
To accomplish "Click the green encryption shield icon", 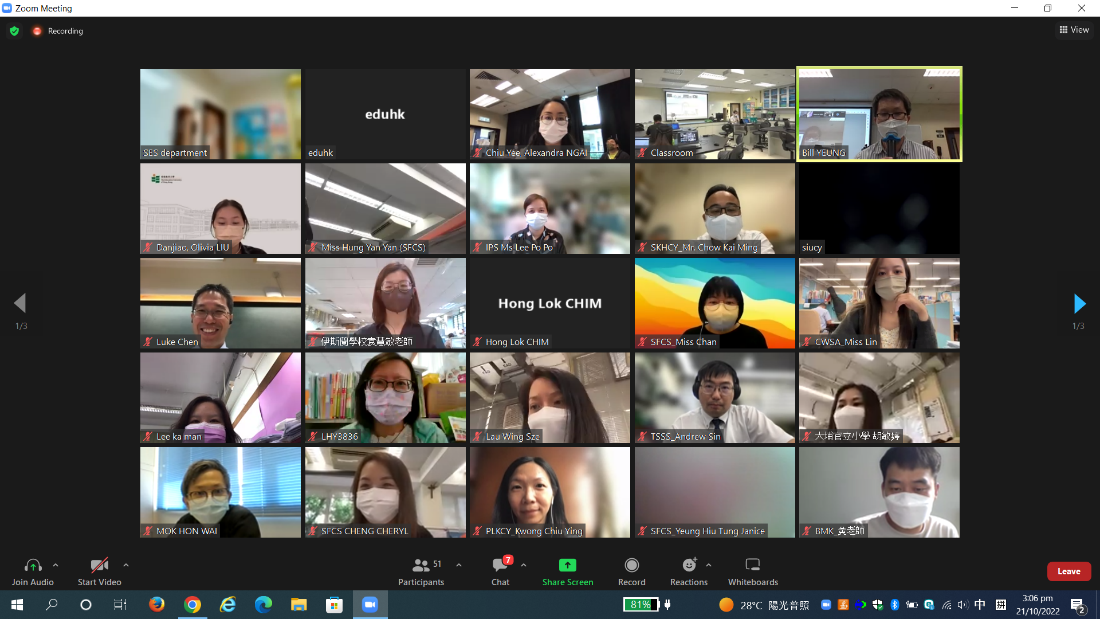I will click(x=14, y=31).
